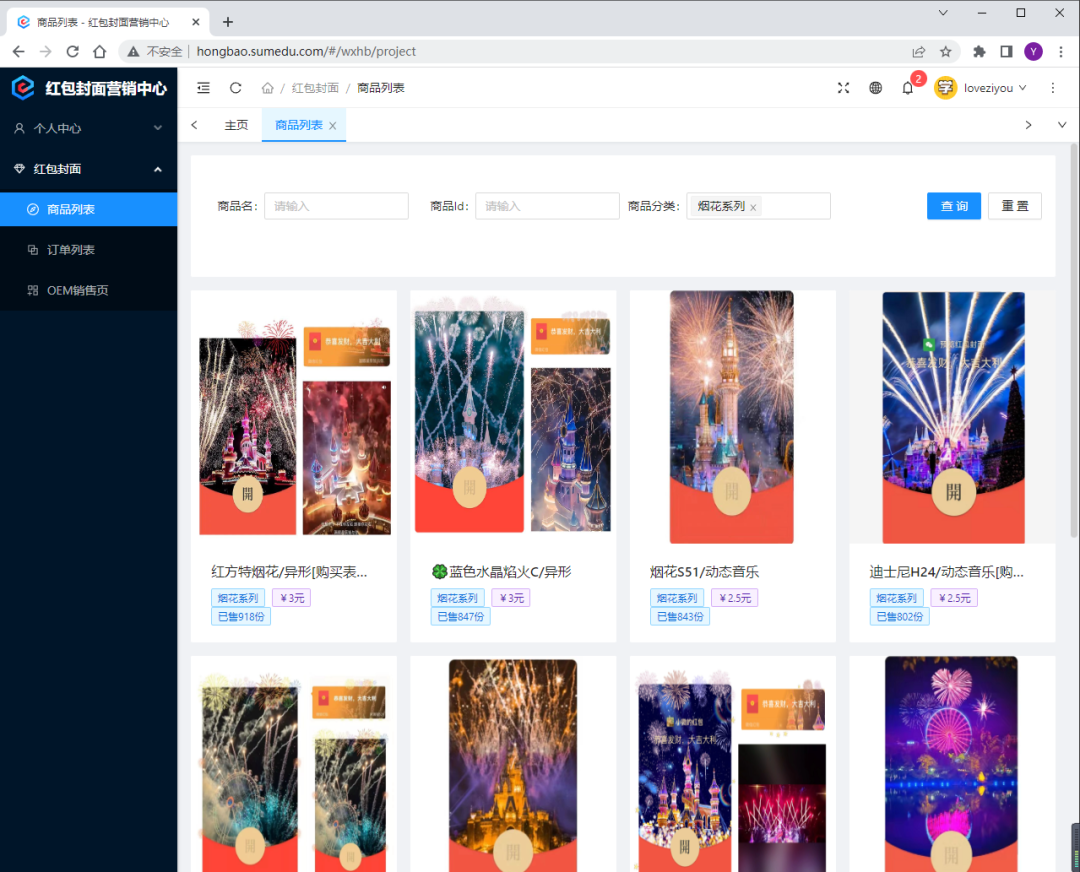Click the browser forward arrow
The height and width of the screenshot is (872, 1080).
tap(45, 52)
